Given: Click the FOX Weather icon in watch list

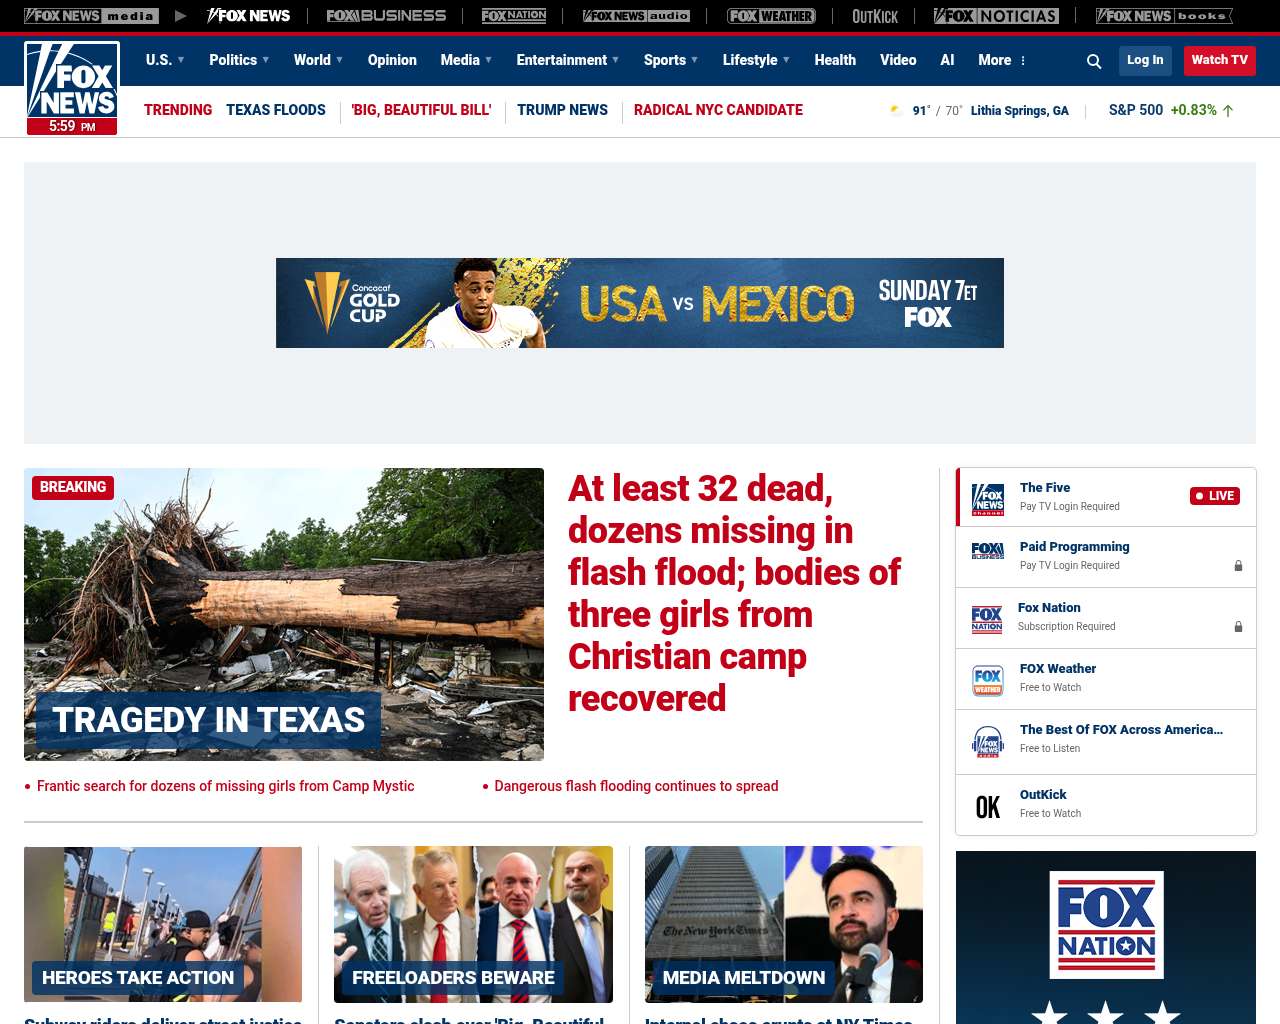Looking at the screenshot, I should click(988, 680).
